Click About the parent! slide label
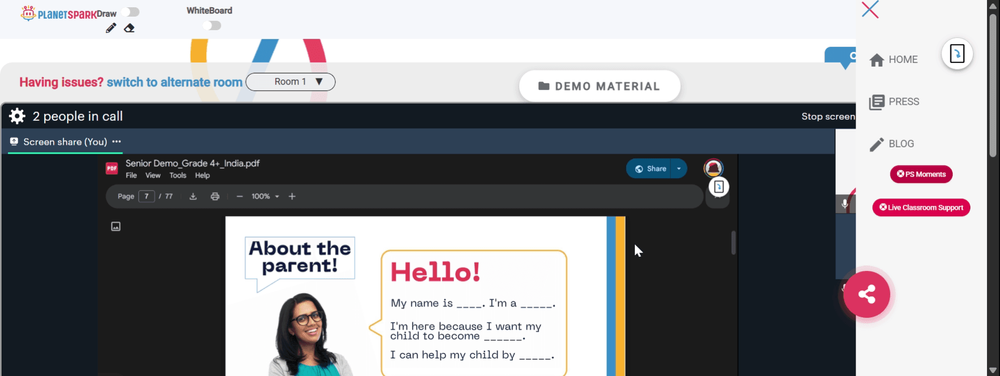This screenshot has width=1000, height=376. (x=300, y=257)
